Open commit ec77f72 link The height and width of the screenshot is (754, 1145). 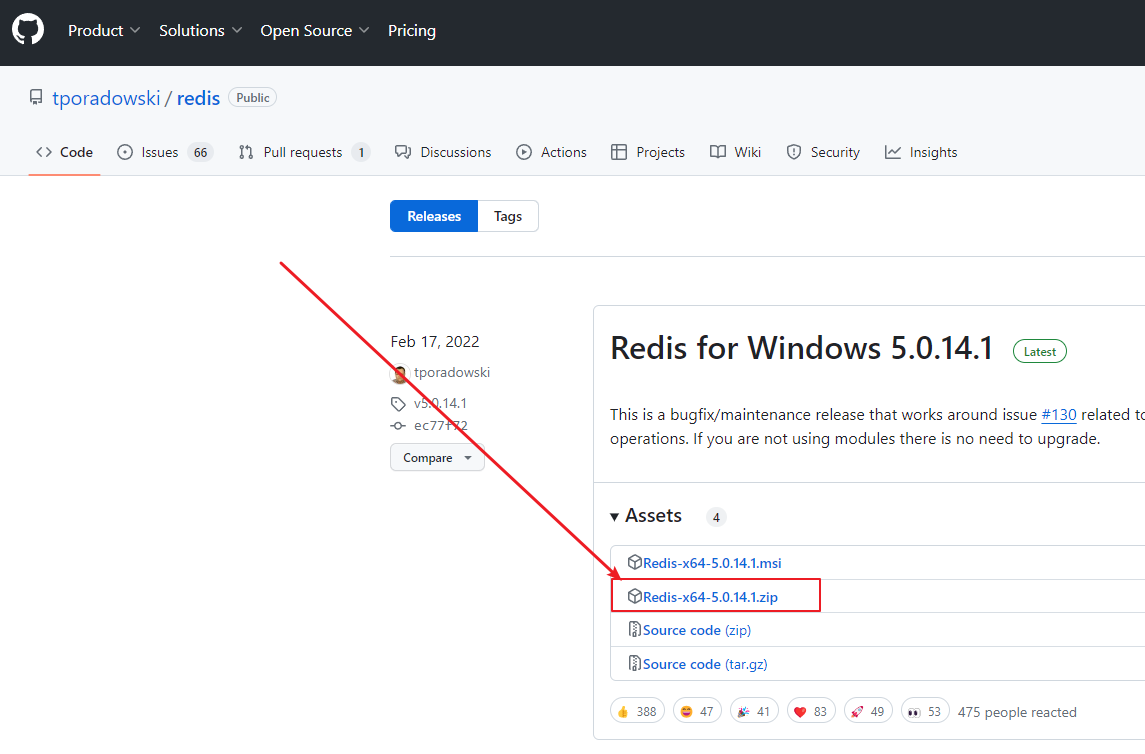(441, 426)
